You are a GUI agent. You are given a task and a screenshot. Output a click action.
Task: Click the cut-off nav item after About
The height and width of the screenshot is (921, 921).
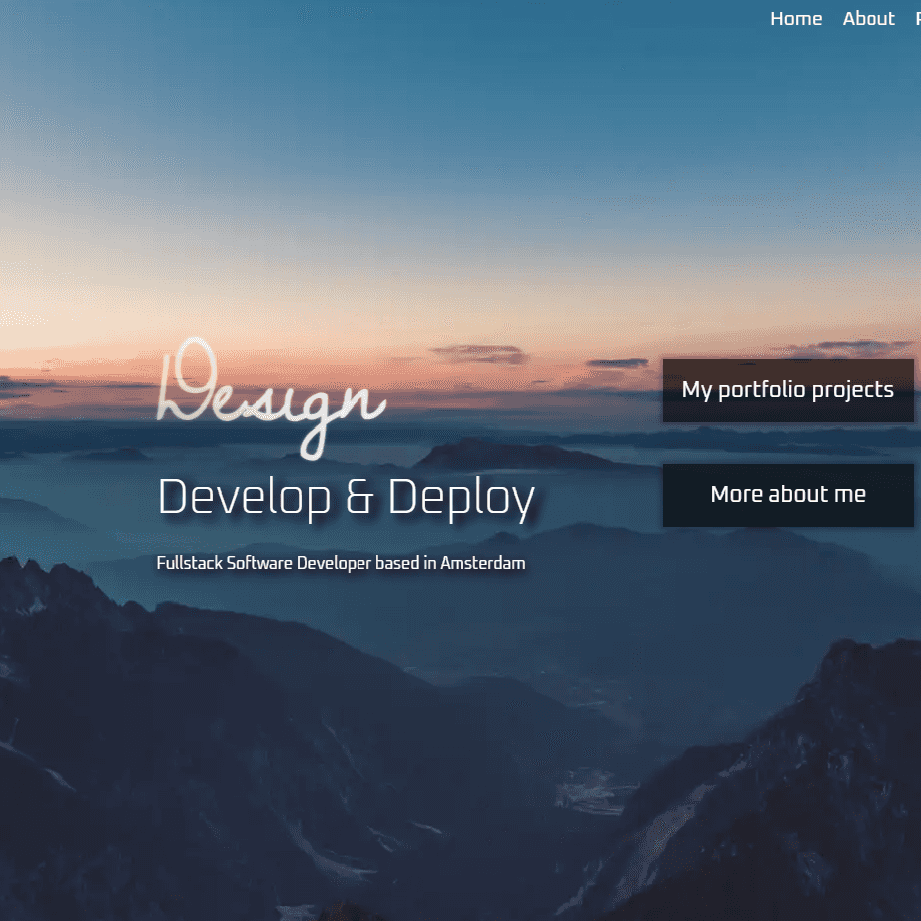tap(917, 19)
